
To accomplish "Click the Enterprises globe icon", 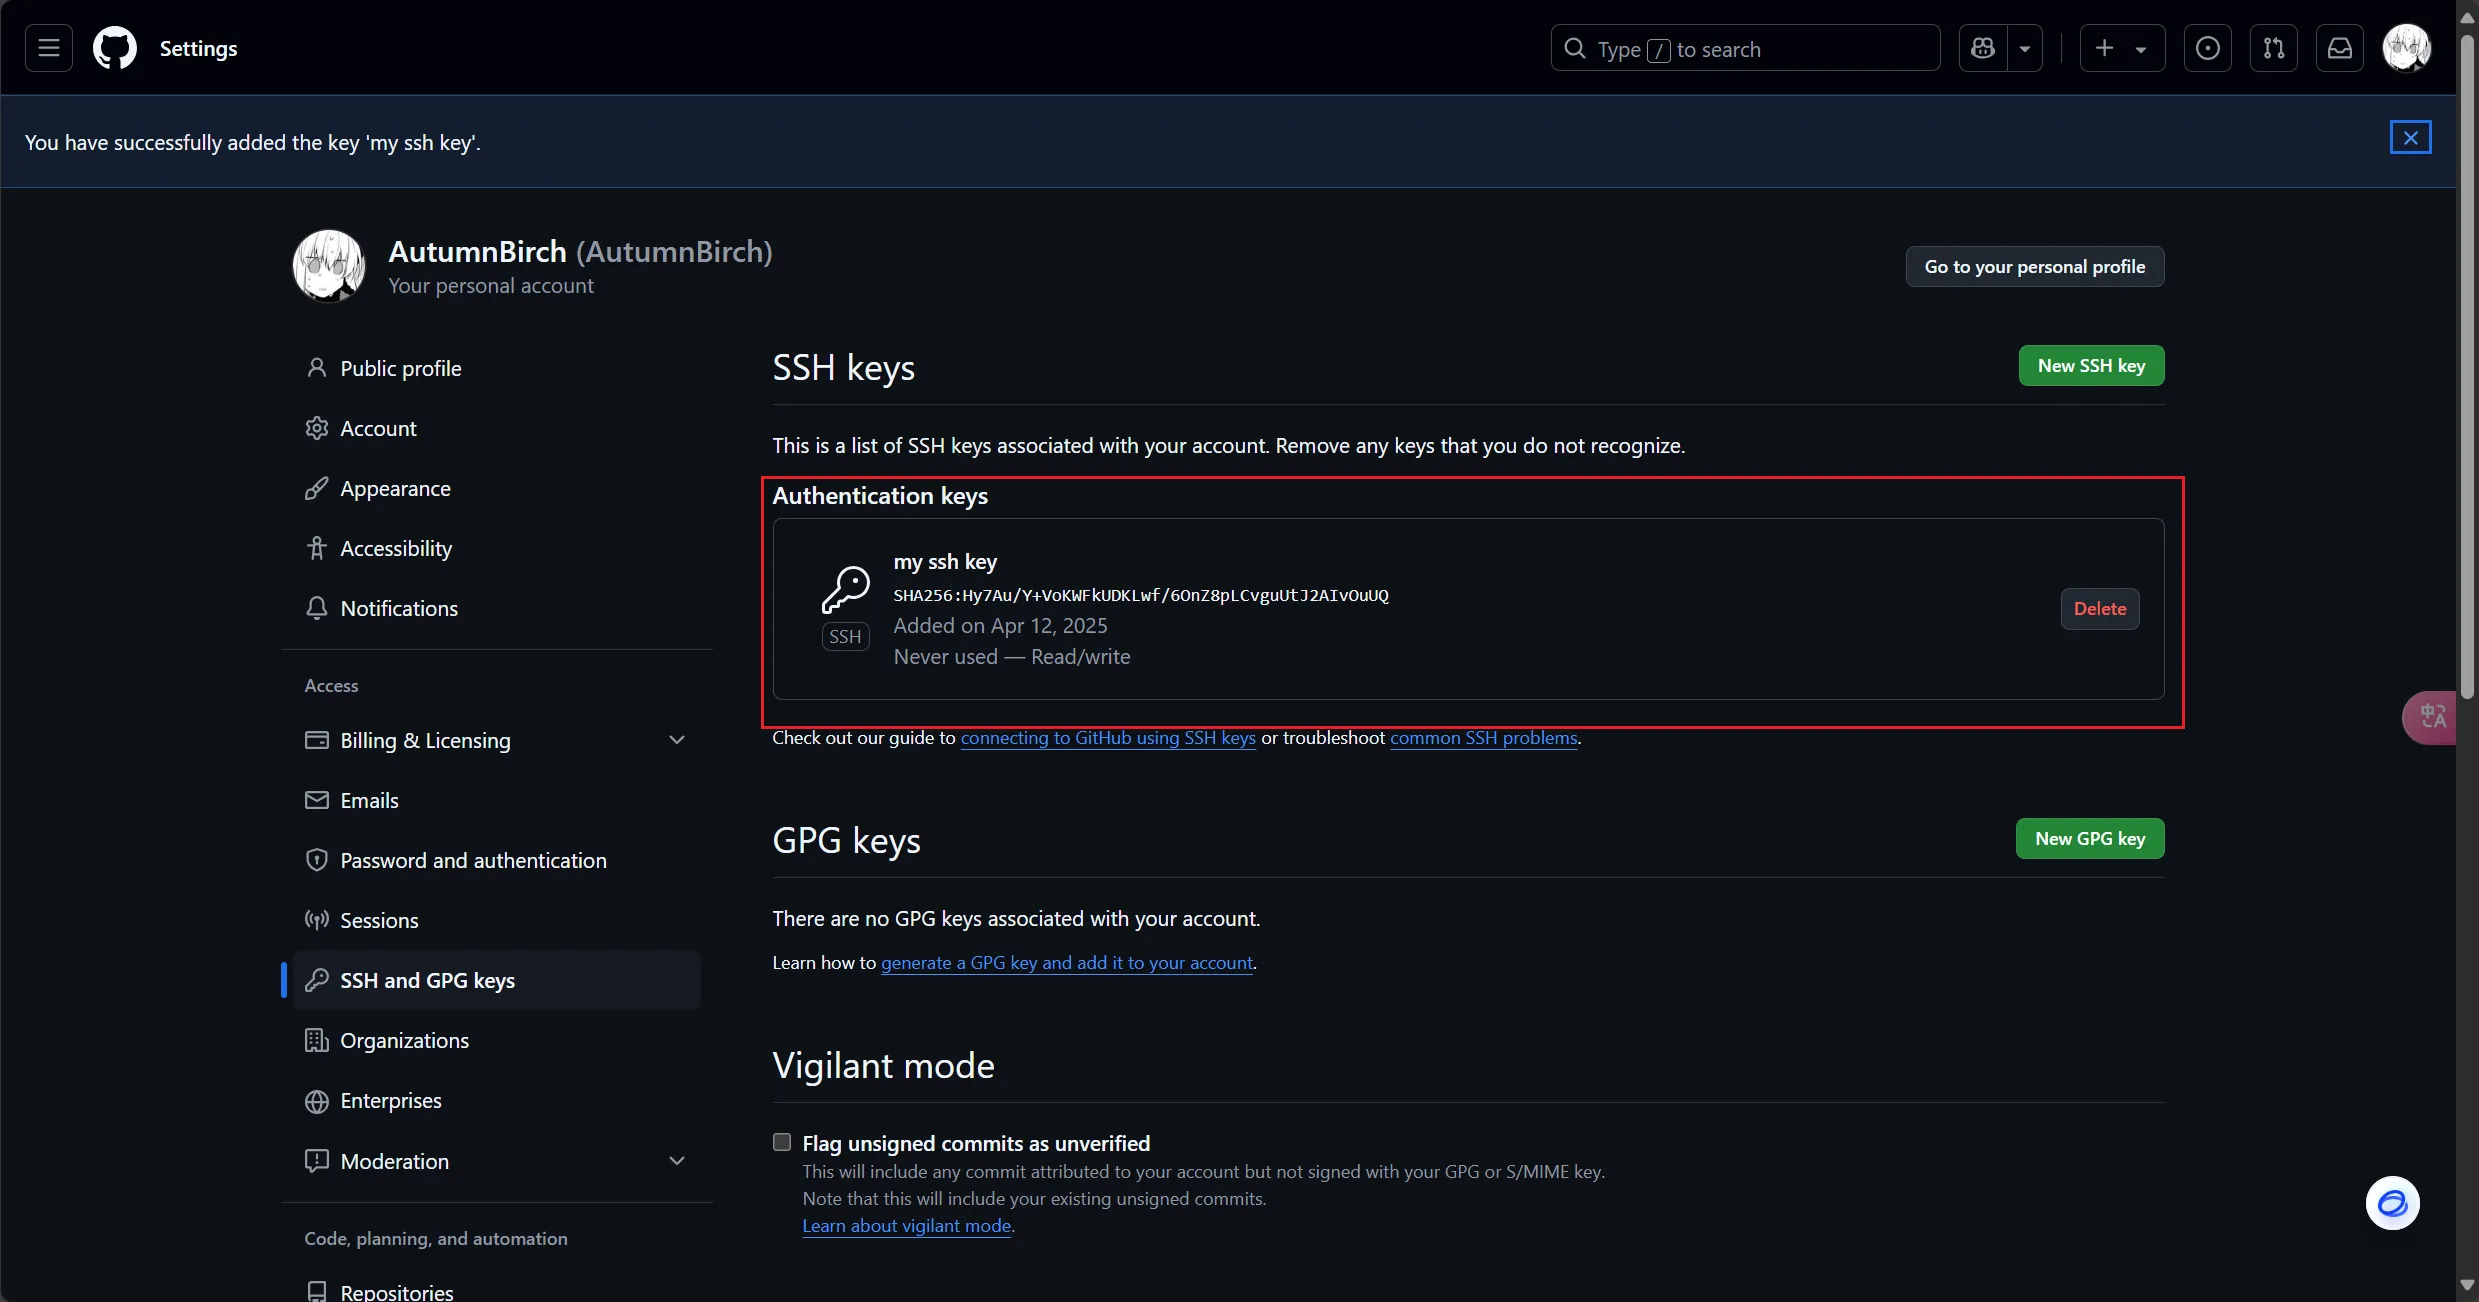I will coord(317,1101).
